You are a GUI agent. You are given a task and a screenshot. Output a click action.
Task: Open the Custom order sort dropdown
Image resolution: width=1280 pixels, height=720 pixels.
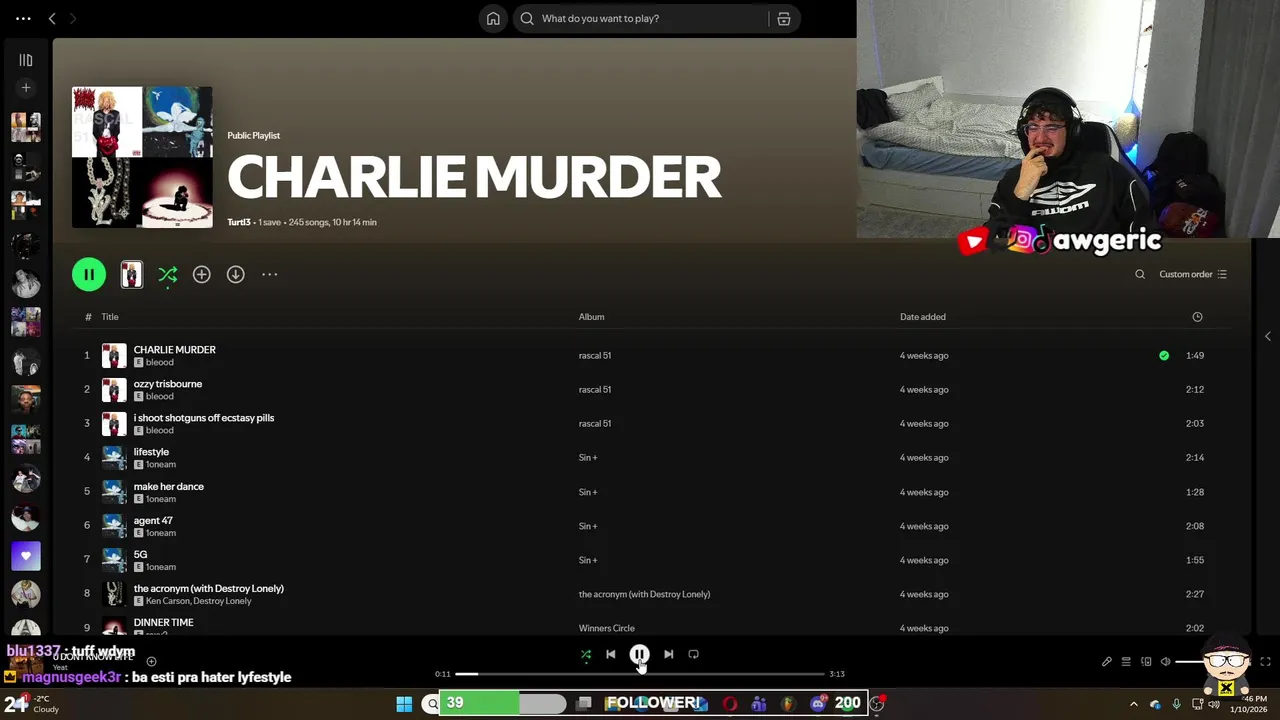point(1192,274)
